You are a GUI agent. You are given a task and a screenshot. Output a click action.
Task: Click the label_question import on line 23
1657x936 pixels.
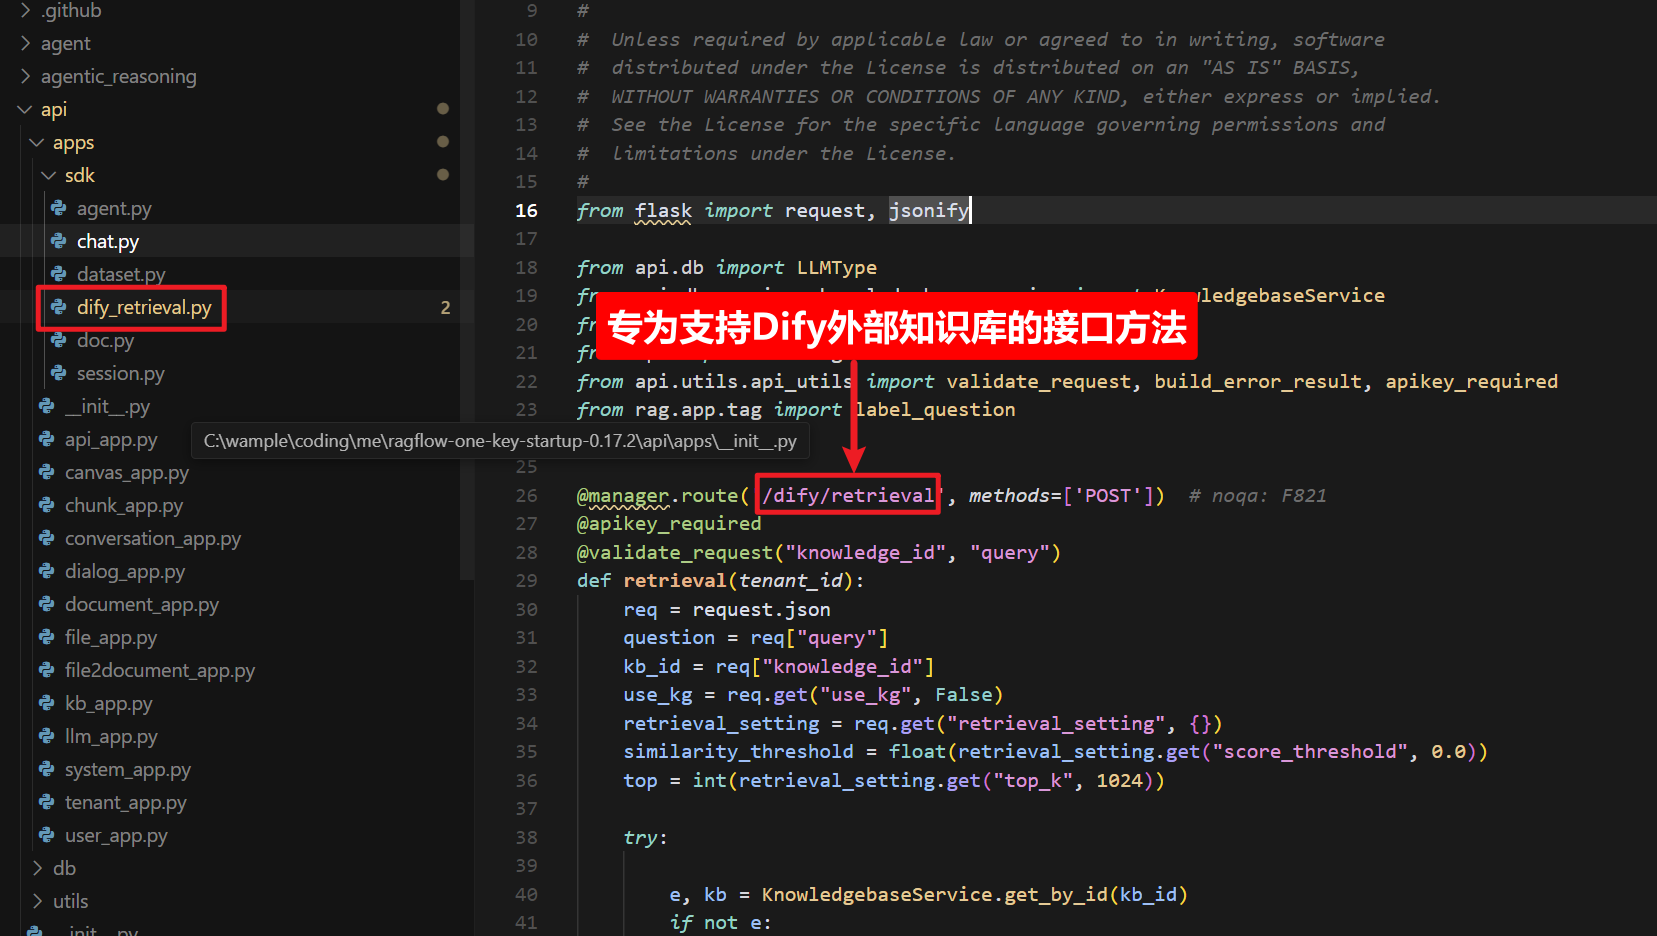tap(935, 409)
